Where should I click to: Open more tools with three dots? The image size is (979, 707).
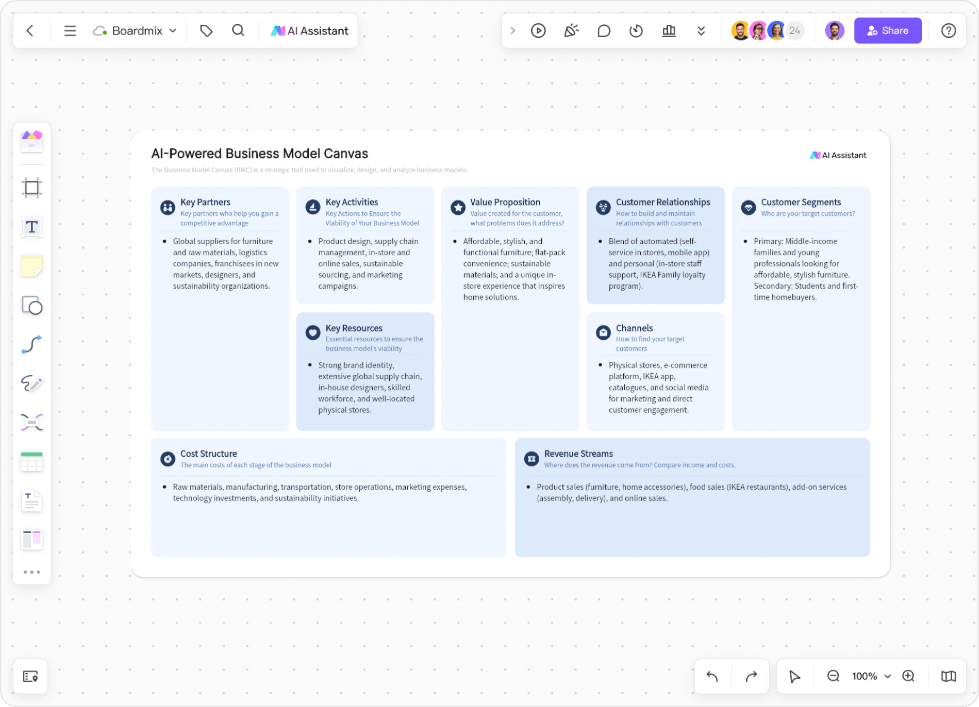tap(32, 572)
